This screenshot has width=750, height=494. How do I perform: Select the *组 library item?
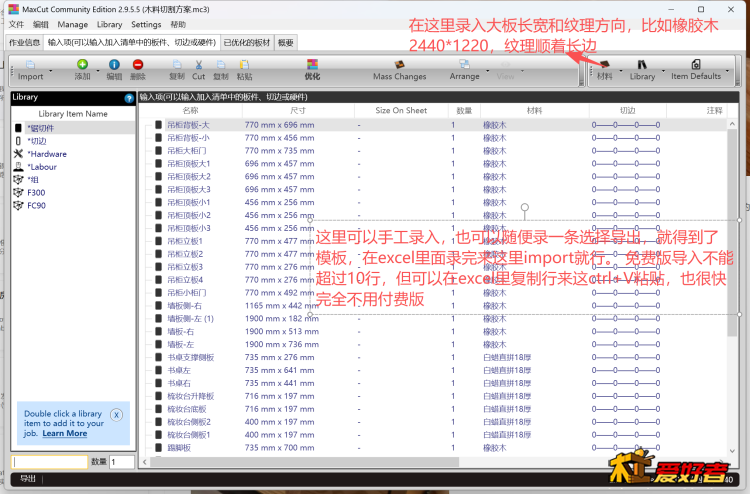pos(33,180)
